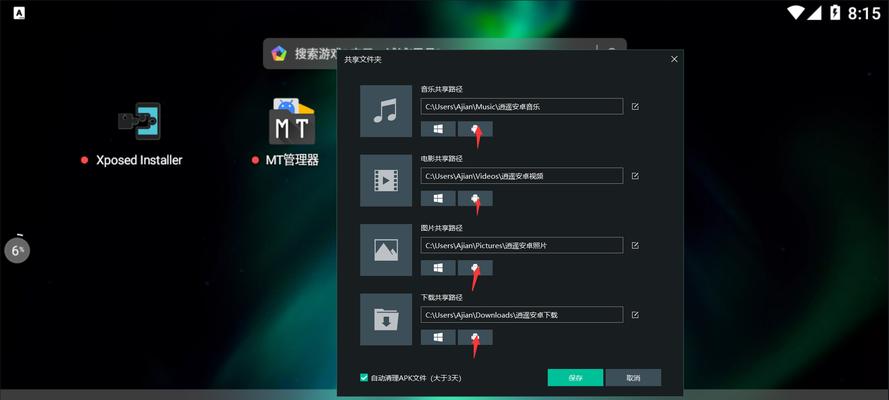Open video folder in Windows
This screenshot has height=400, width=889.
(x=438, y=198)
